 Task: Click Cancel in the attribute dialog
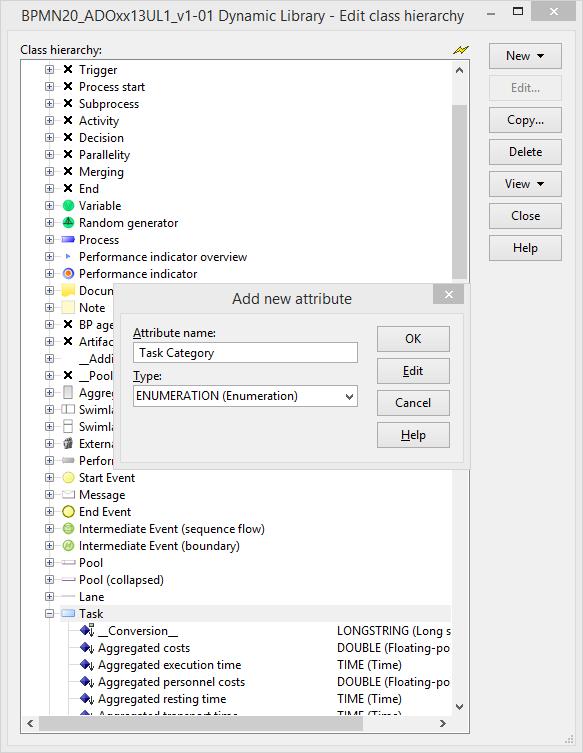point(413,403)
